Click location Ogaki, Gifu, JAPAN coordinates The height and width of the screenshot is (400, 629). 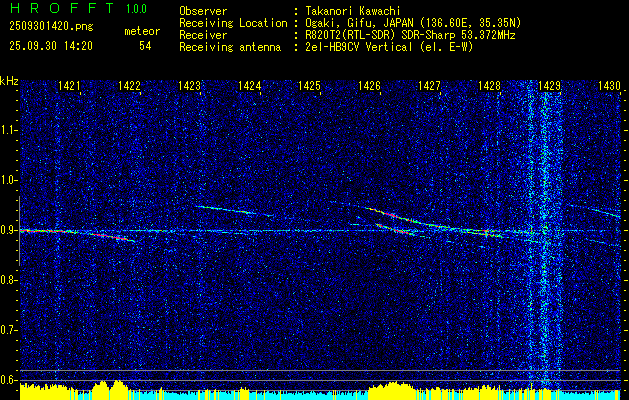pyautogui.click(x=413, y=23)
